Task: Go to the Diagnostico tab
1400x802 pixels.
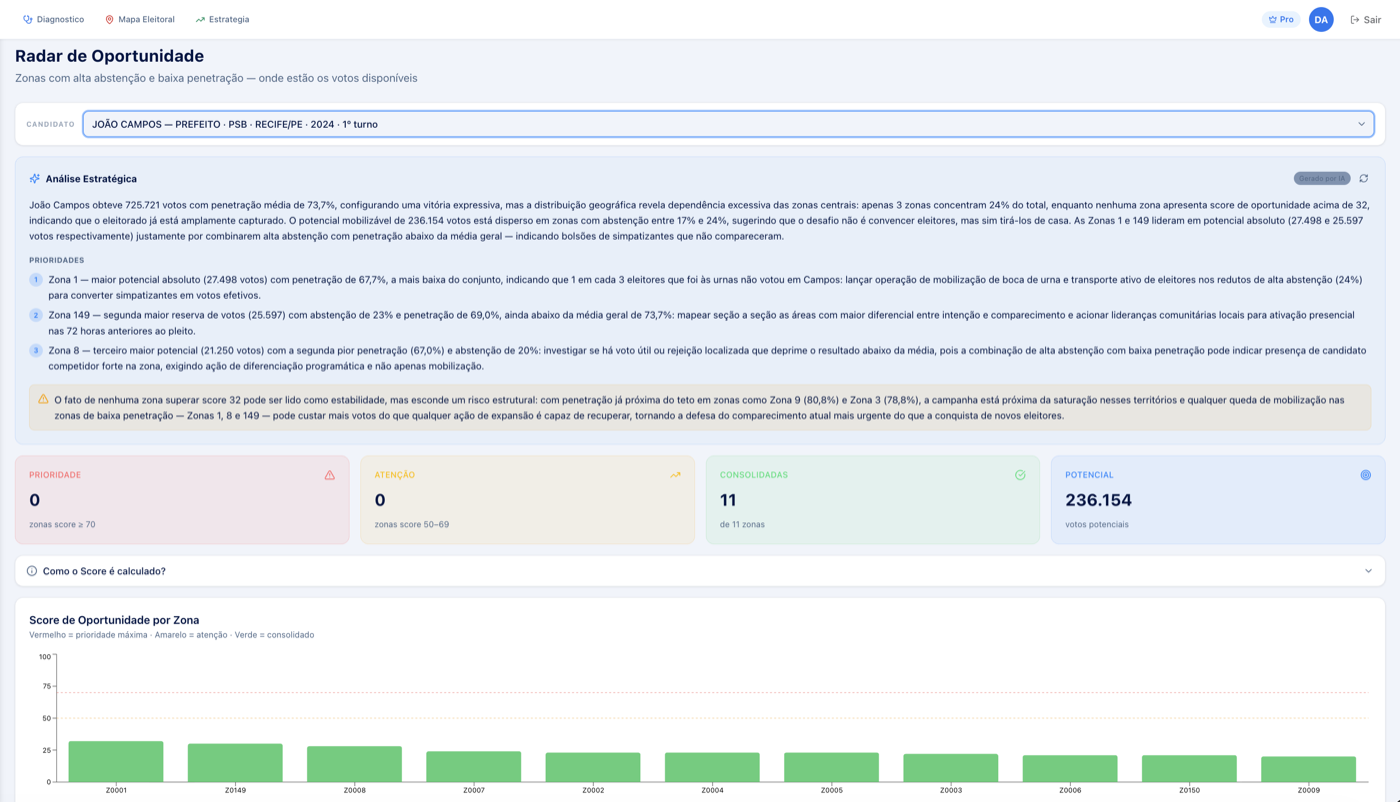Action: point(54,20)
